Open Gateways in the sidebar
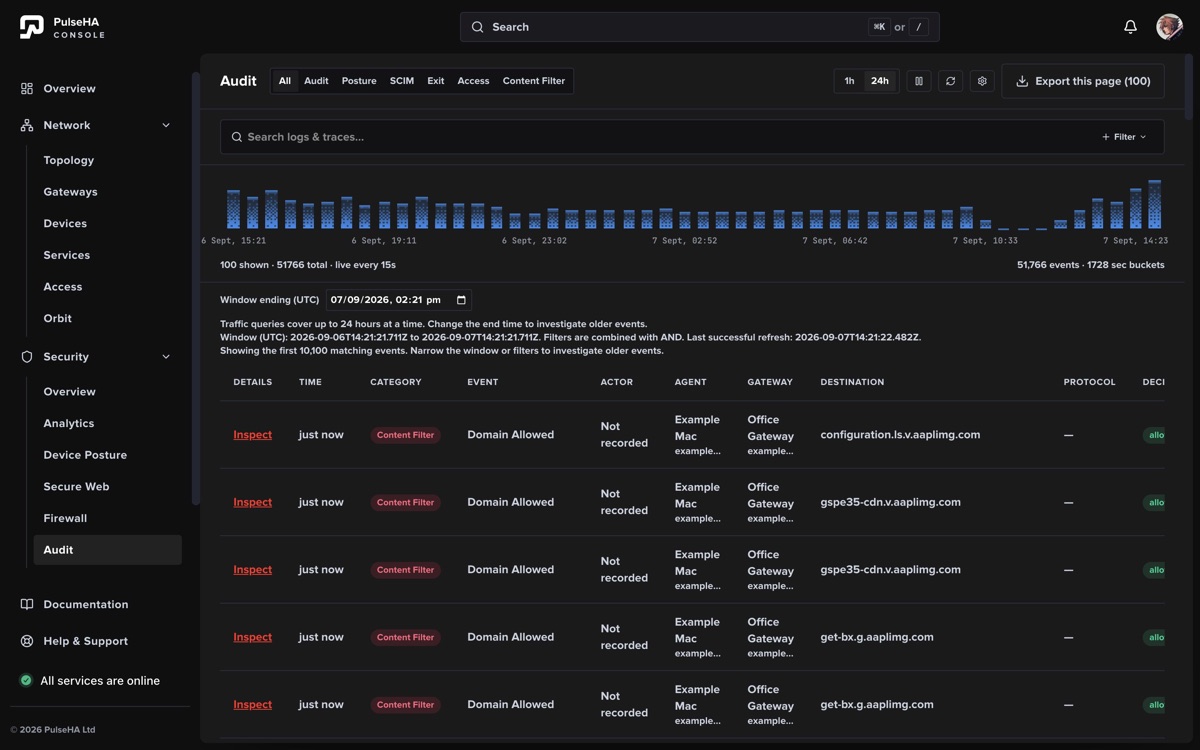Viewport: 1200px width, 750px height. [70, 192]
